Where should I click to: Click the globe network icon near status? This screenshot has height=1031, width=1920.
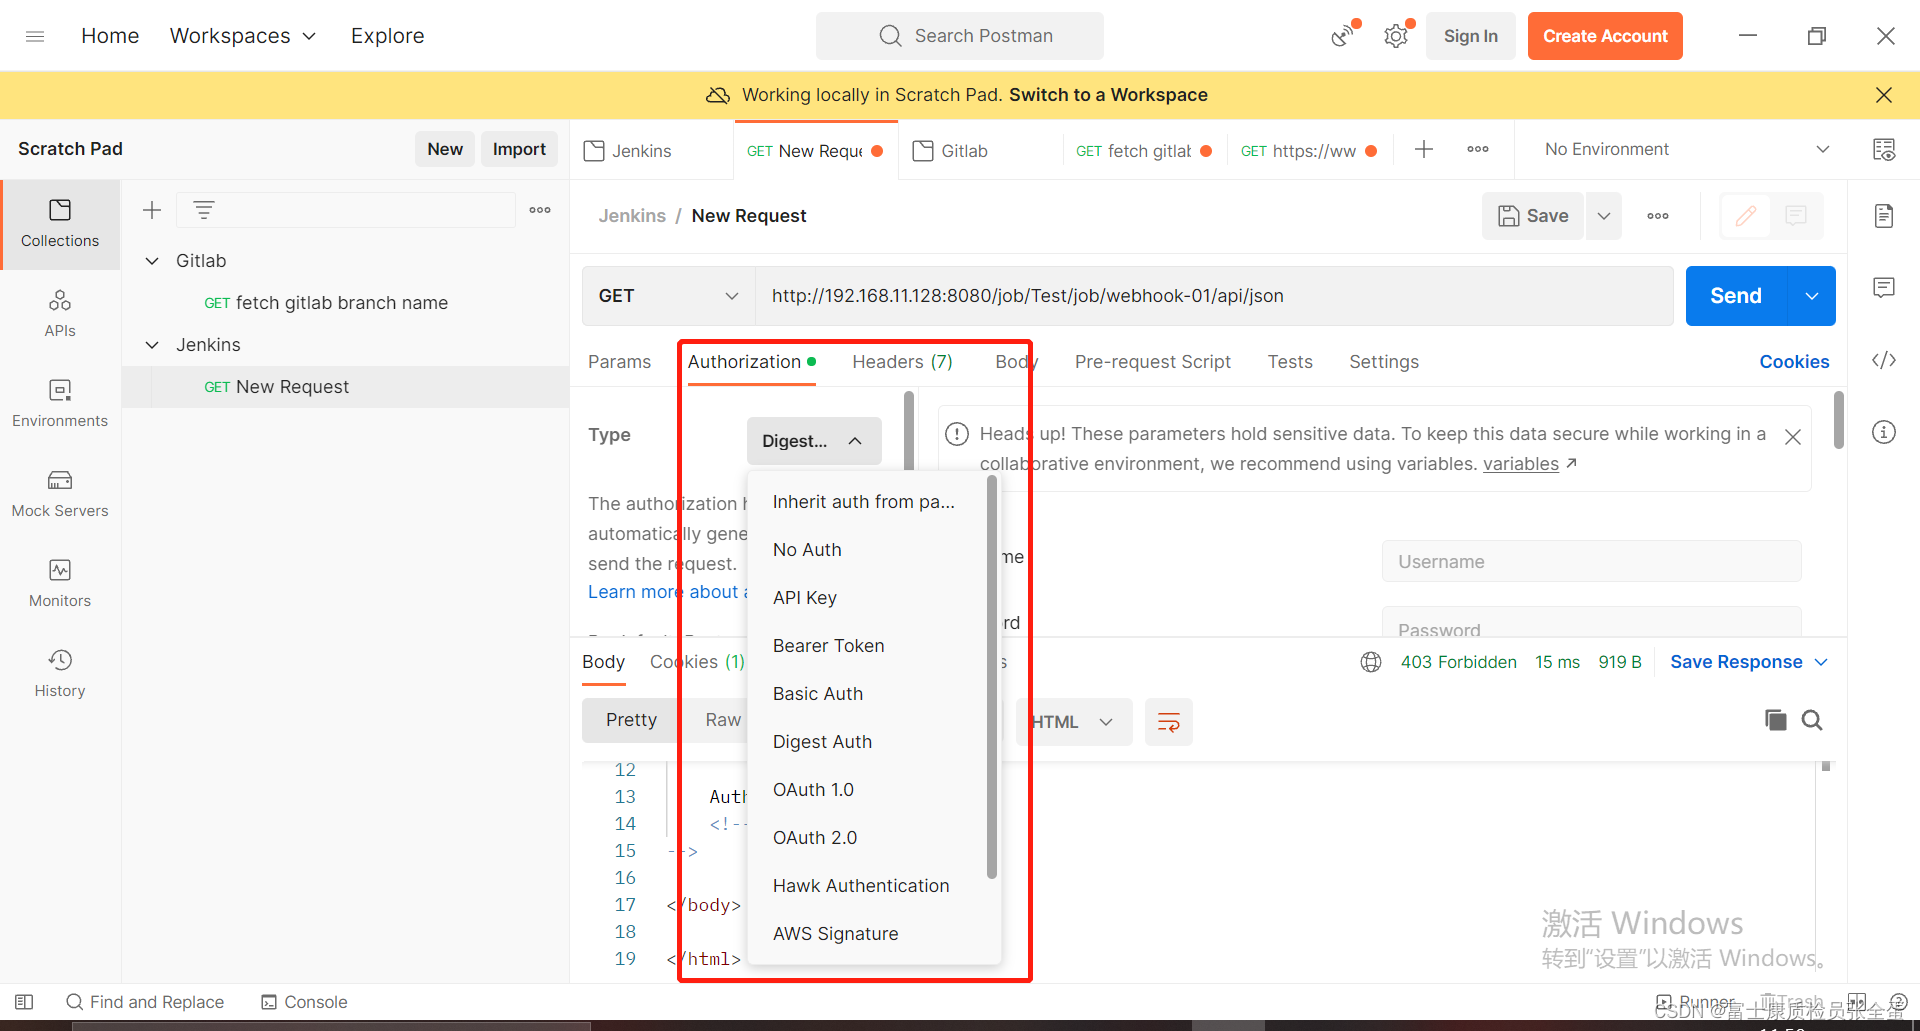pyautogui.click(x=1371, y=662)
